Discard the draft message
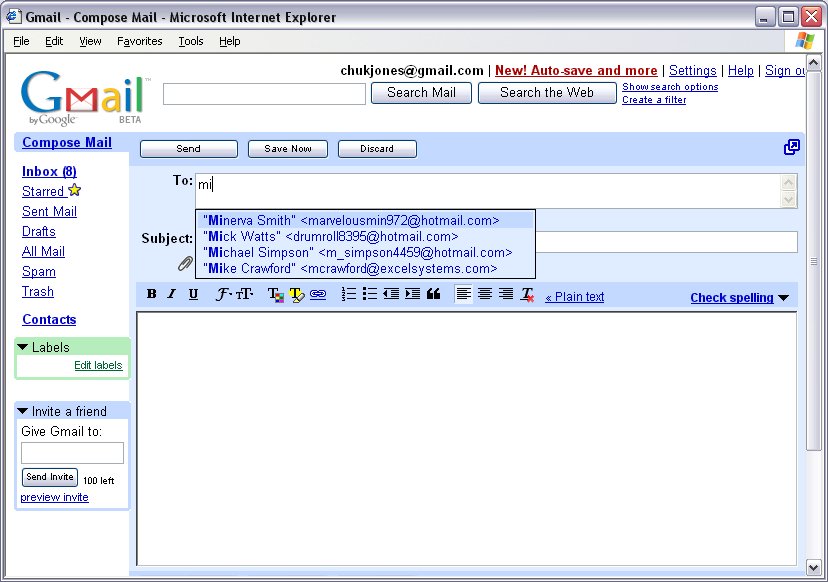Image resolution: width=828 pixels, height=582 pixels. click(x=377, y=149)
